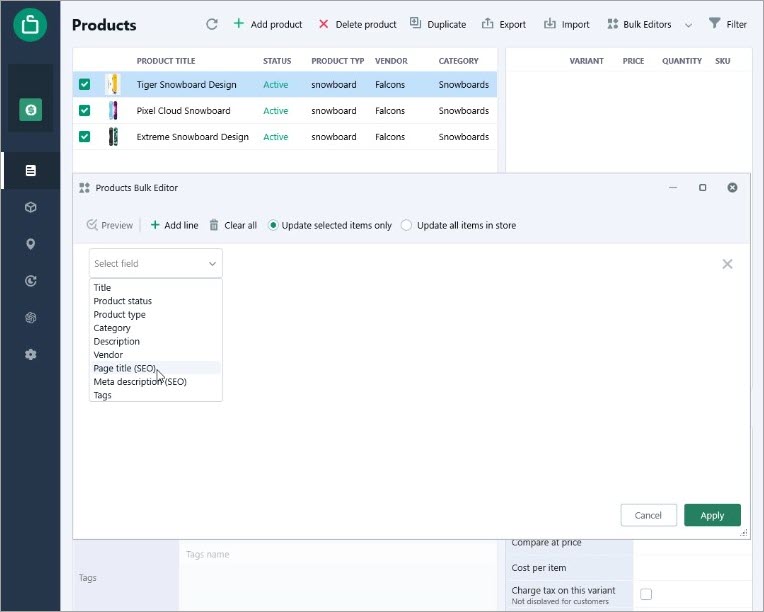Open the location pin sidebar icon
Image resolution: width=764 pixels, height=612 pixels.
31,244
